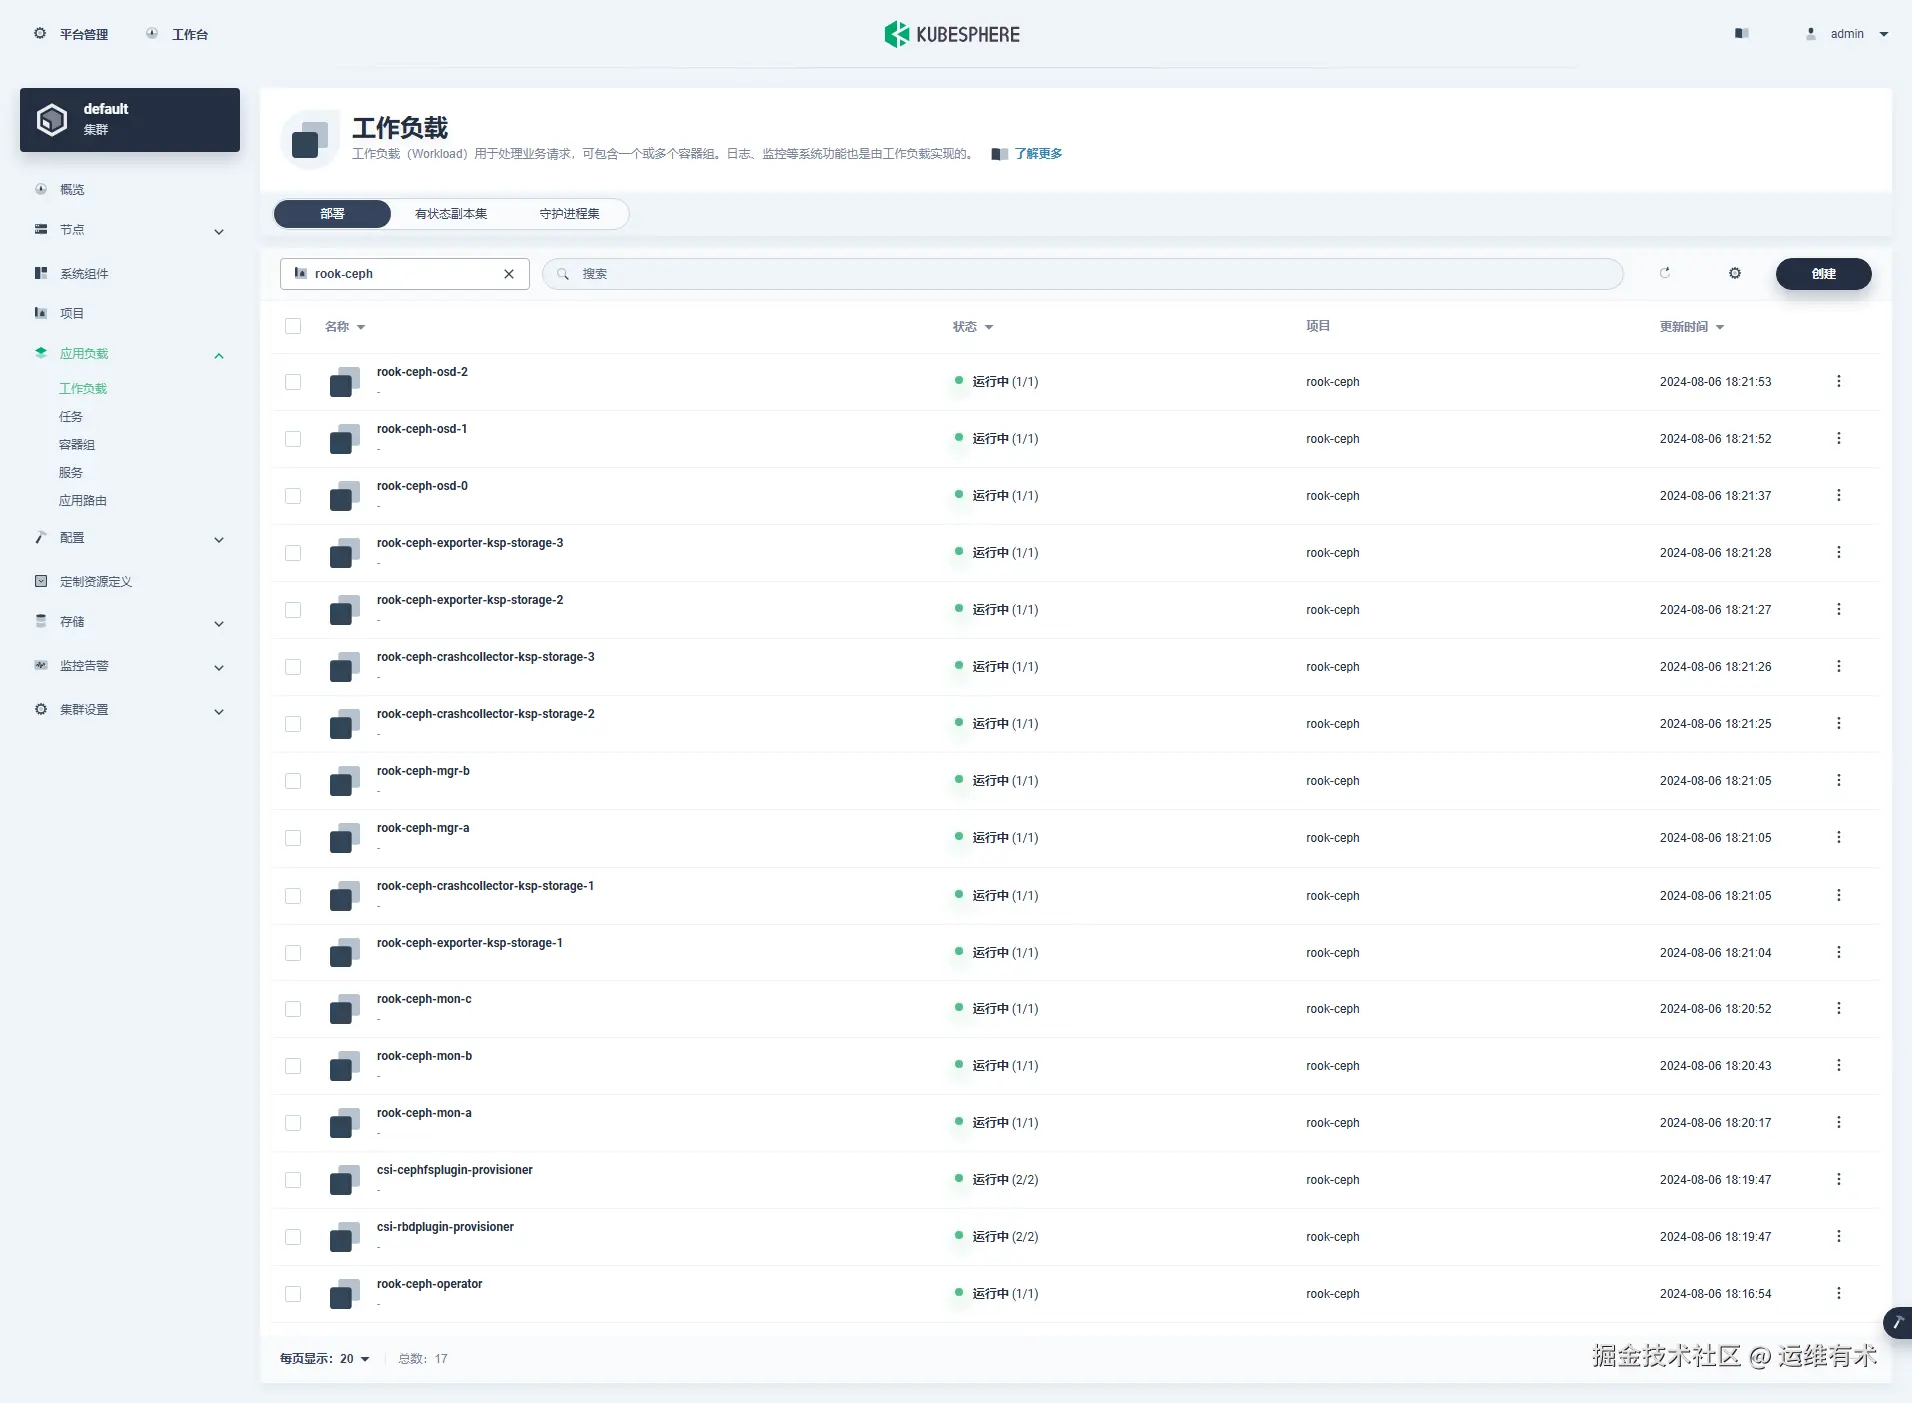The width and height of the screenshot is (1912, 1404).
Task: Tick the csi-rbdplugin-provisioner checkbox
Action: (x=293, y=1237)
